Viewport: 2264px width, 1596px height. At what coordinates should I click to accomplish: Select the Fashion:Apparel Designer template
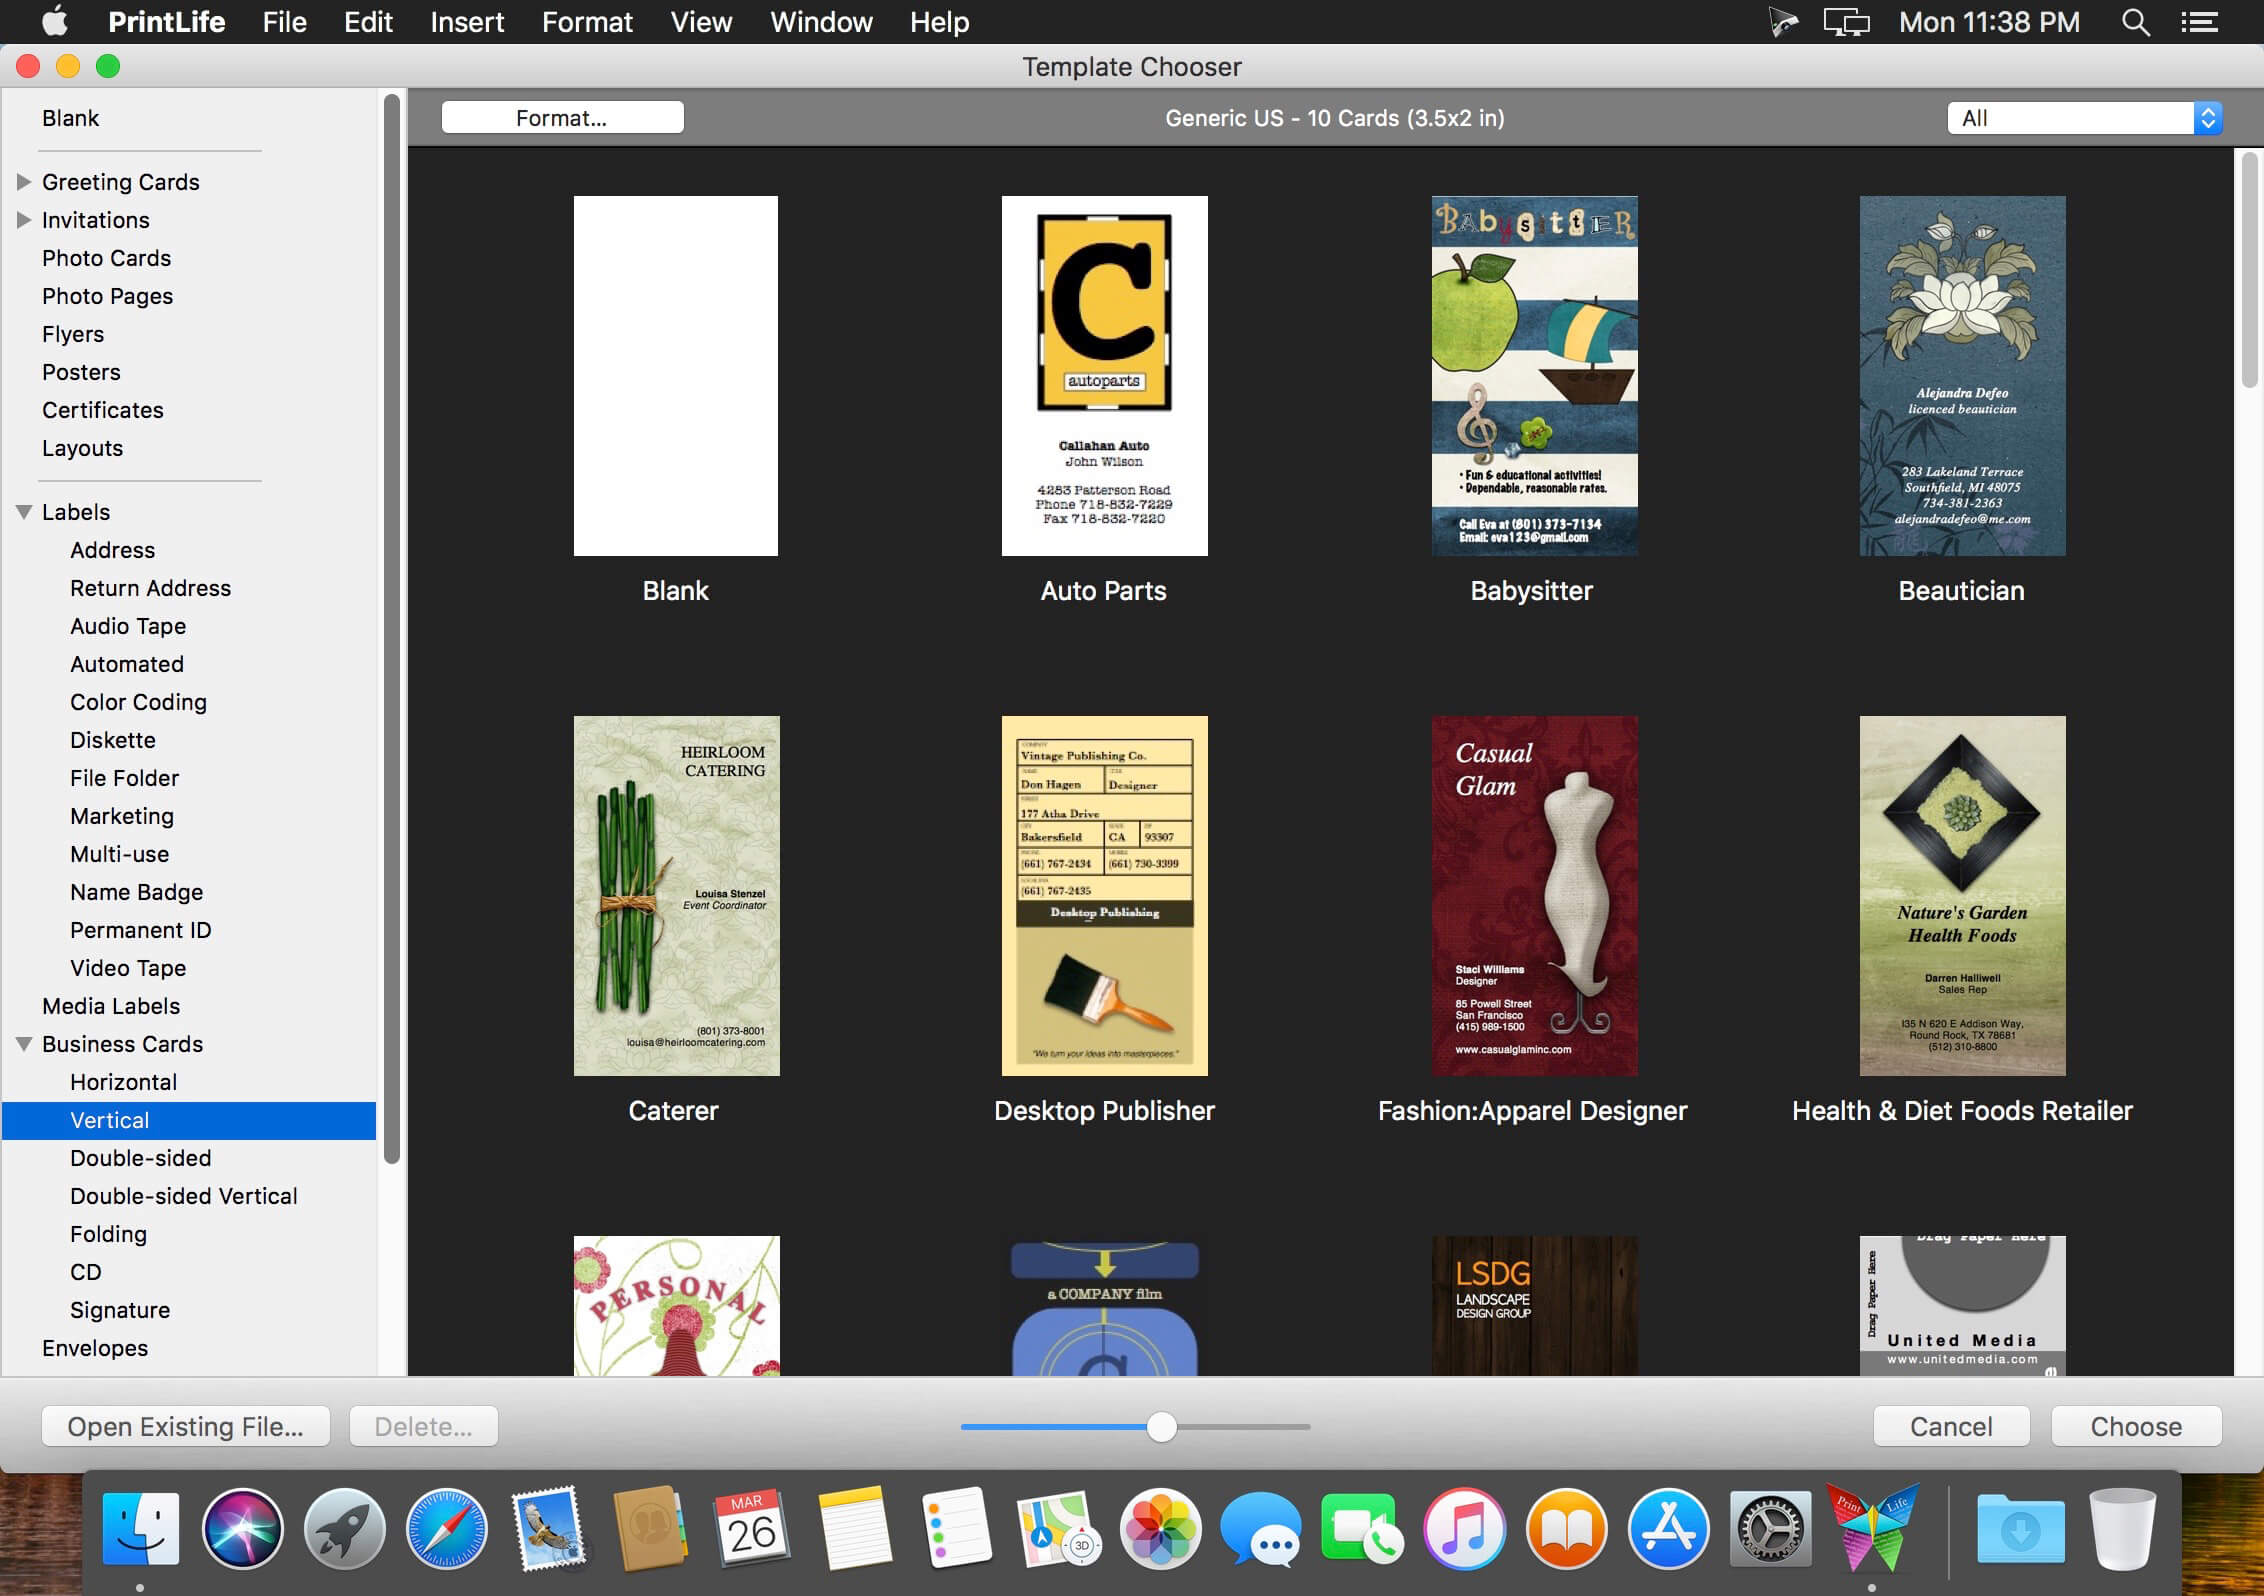pyautogui.click(x=1534, y=896)
